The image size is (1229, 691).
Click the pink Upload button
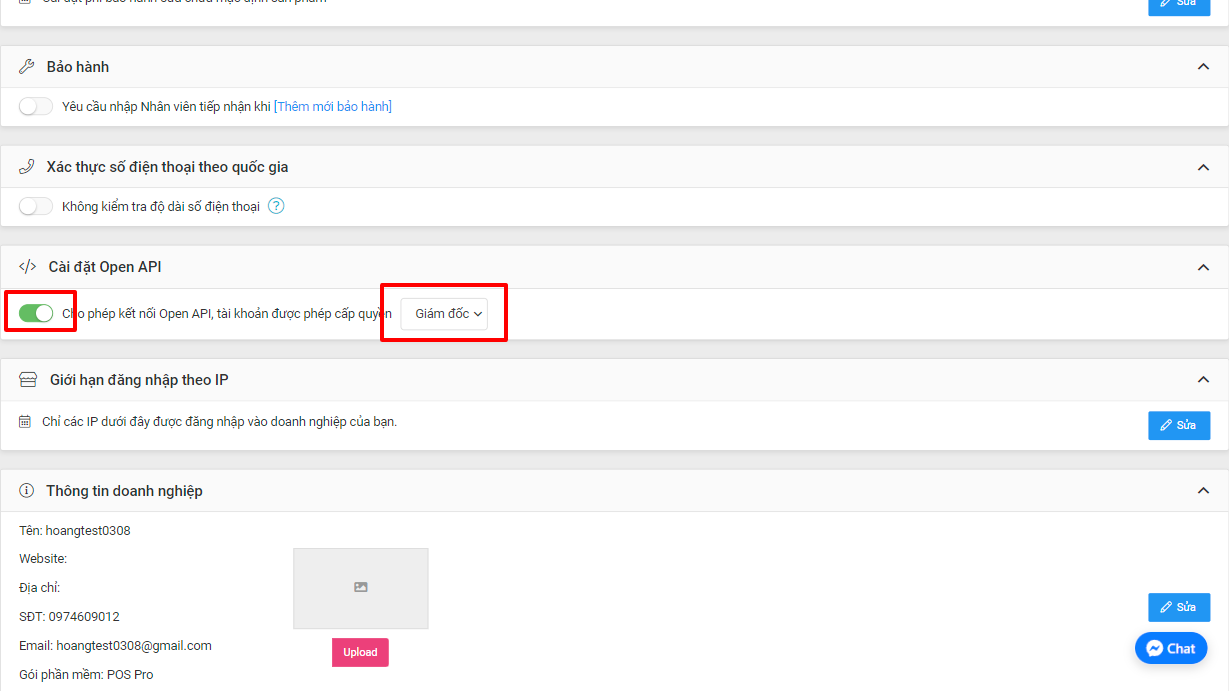[x=360, y=652]
